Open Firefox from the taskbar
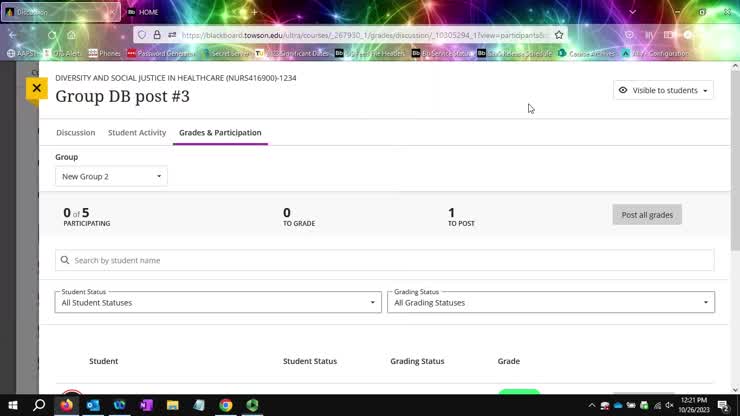 pyautogui.click(x=67, y=405)
